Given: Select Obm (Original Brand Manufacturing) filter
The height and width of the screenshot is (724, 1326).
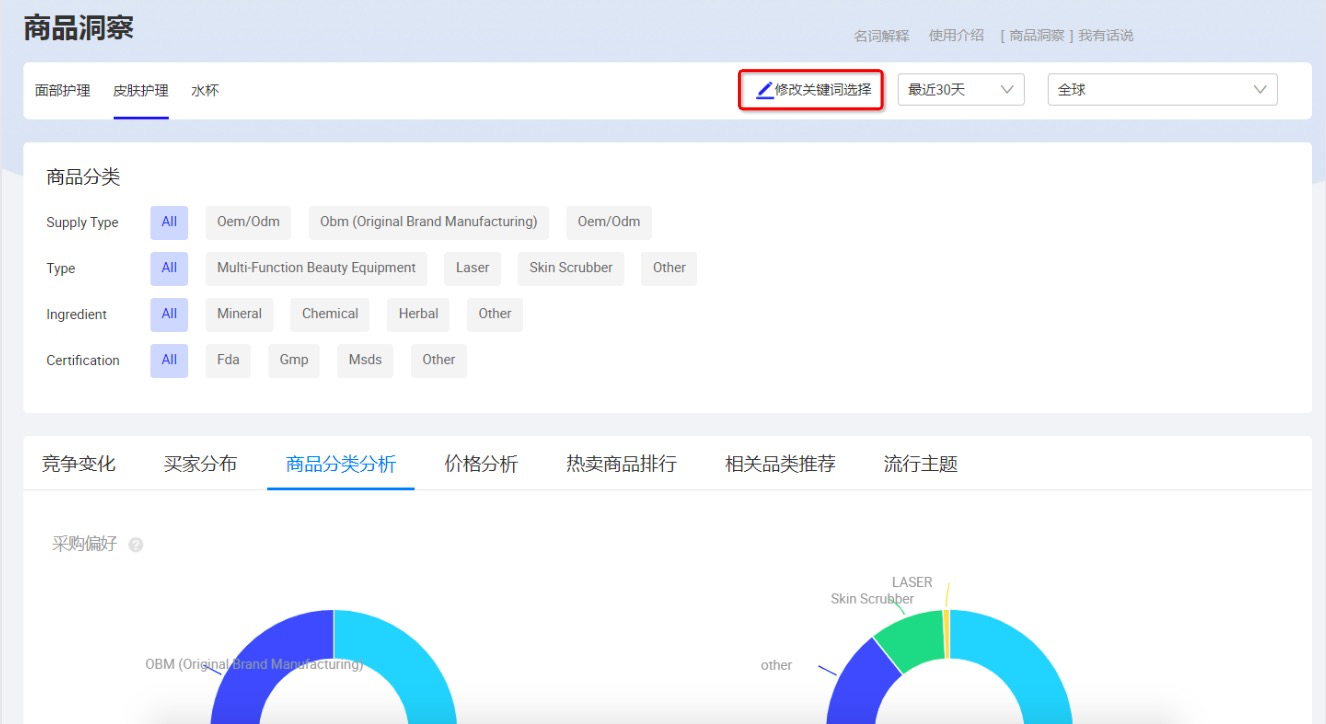Looking at the screenshot, I should pyautogui.click(x=428, y=222).
